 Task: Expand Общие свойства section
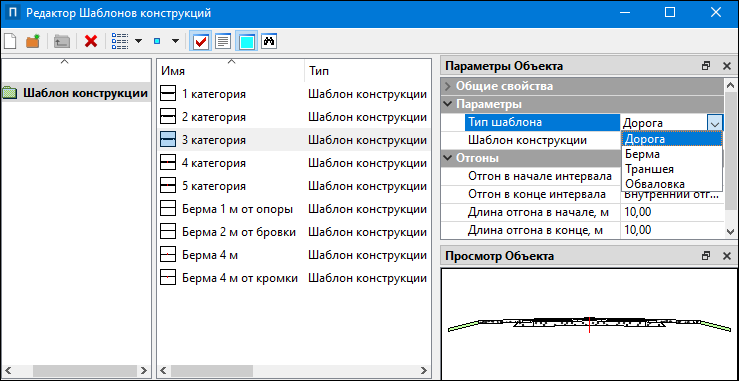[448, 86]
